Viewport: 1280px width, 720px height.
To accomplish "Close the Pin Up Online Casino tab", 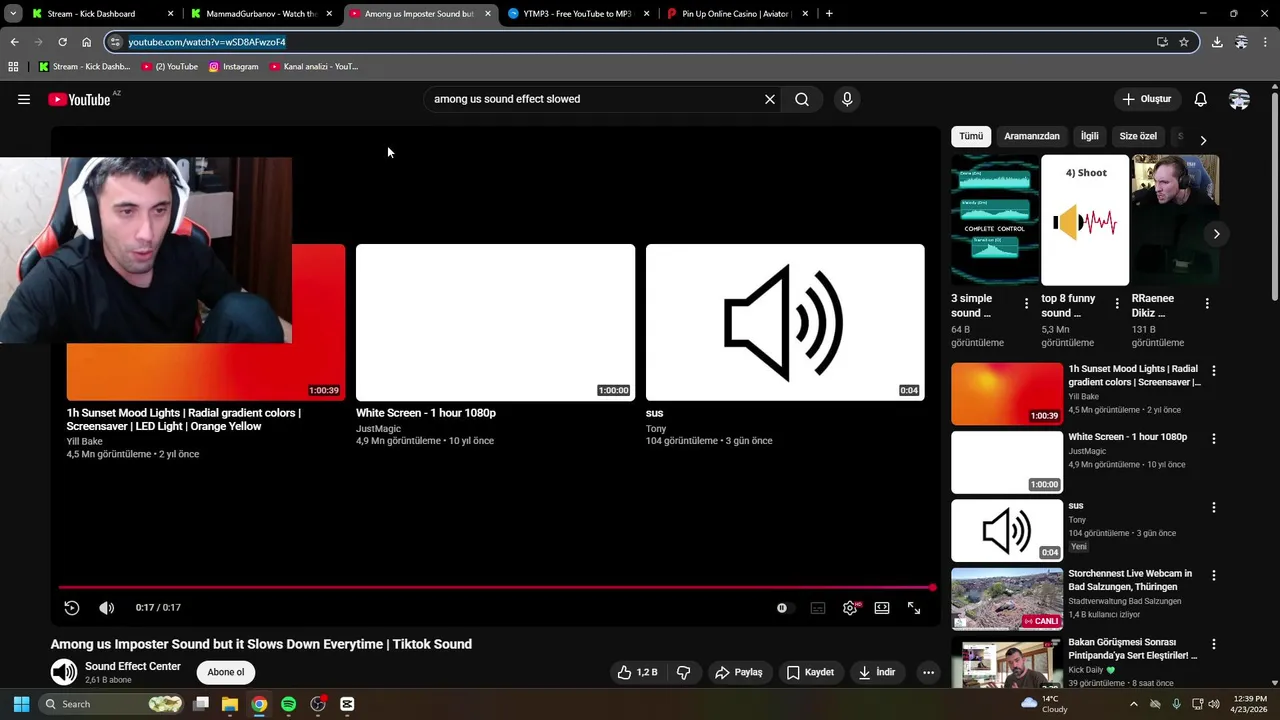I will (x=806, y=14).
